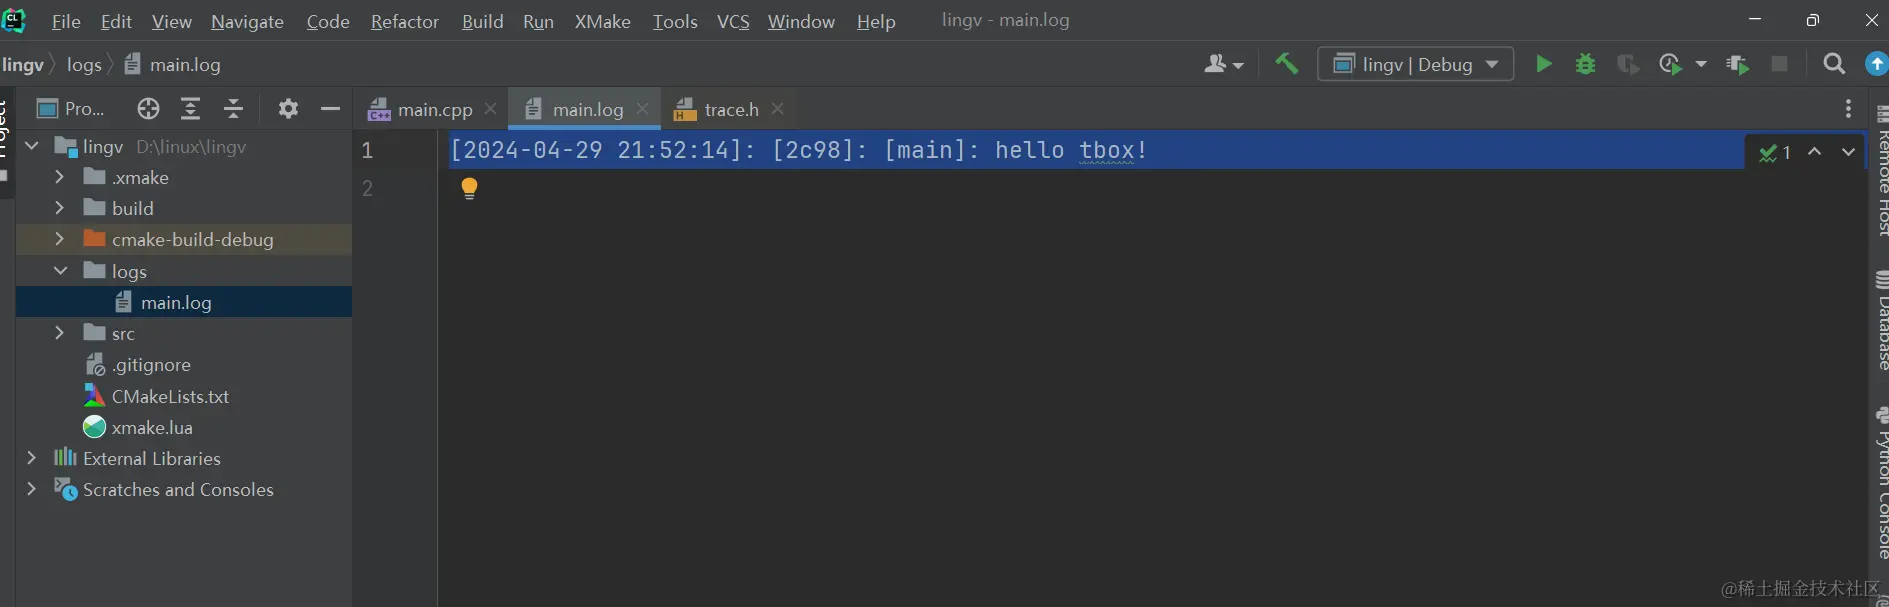Open the Refactor menu
Image resolution: width=1889 pixels, height=607 pixels.
[405, 21]
